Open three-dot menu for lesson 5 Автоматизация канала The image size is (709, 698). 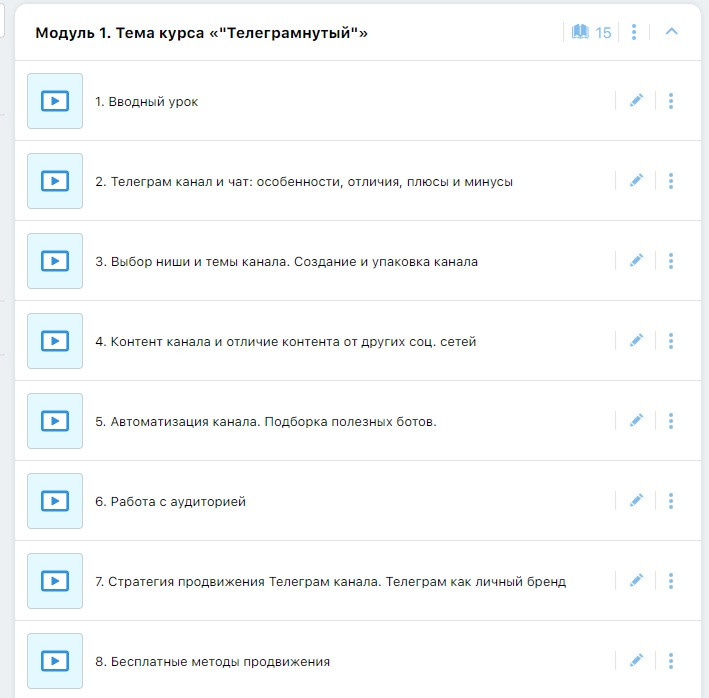pos(671,421)
